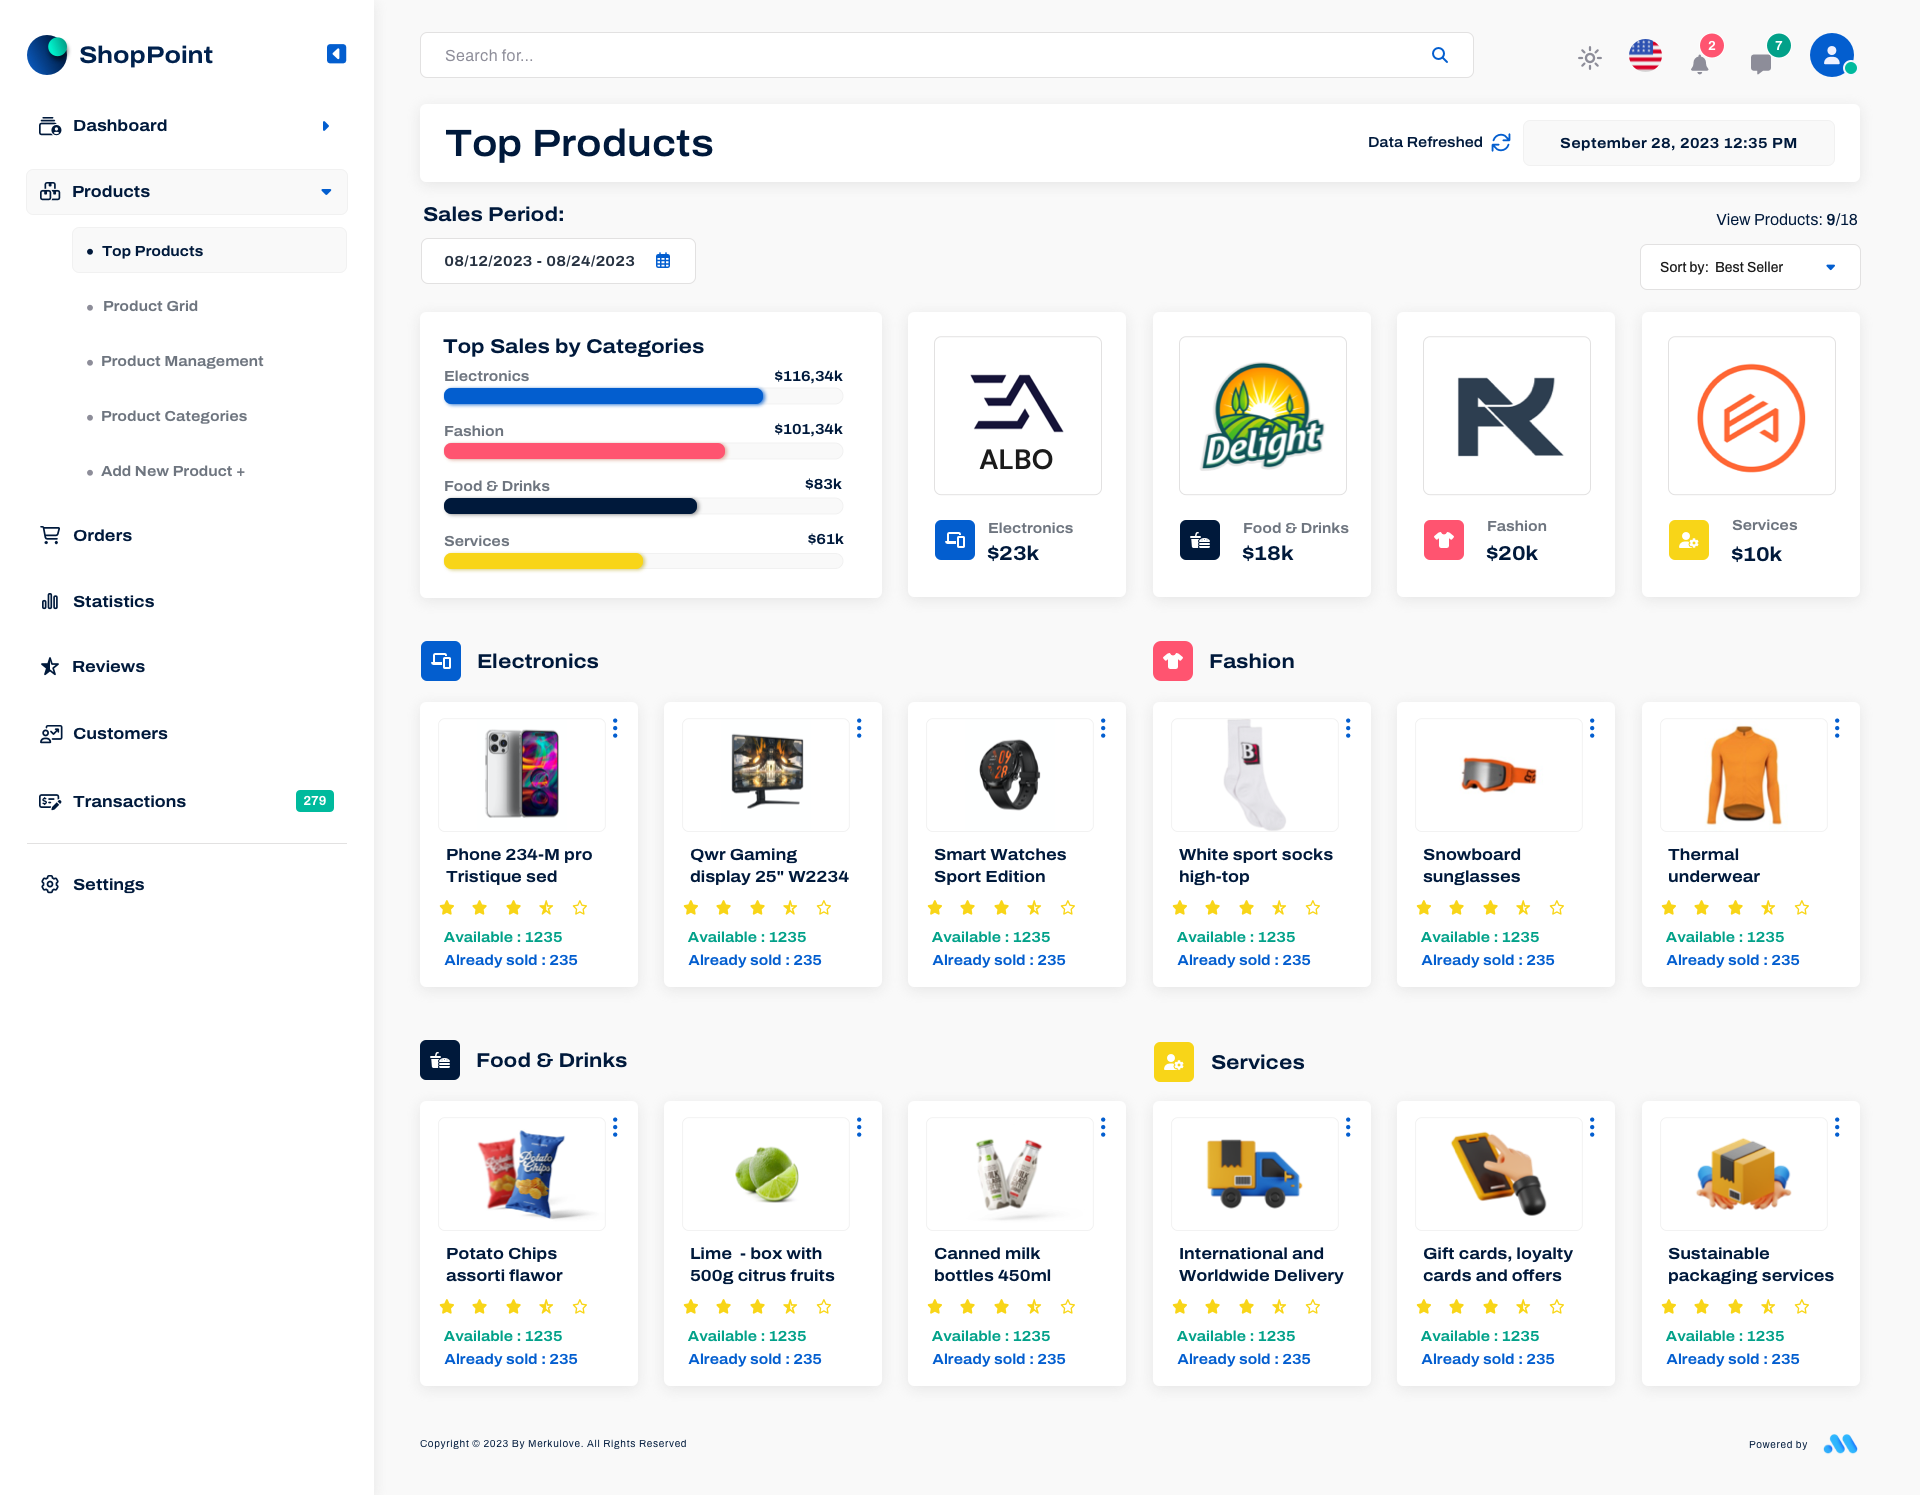Select the Statistics icon in sidebar
Screen dimensions: 1920x1495
(50, 601)
